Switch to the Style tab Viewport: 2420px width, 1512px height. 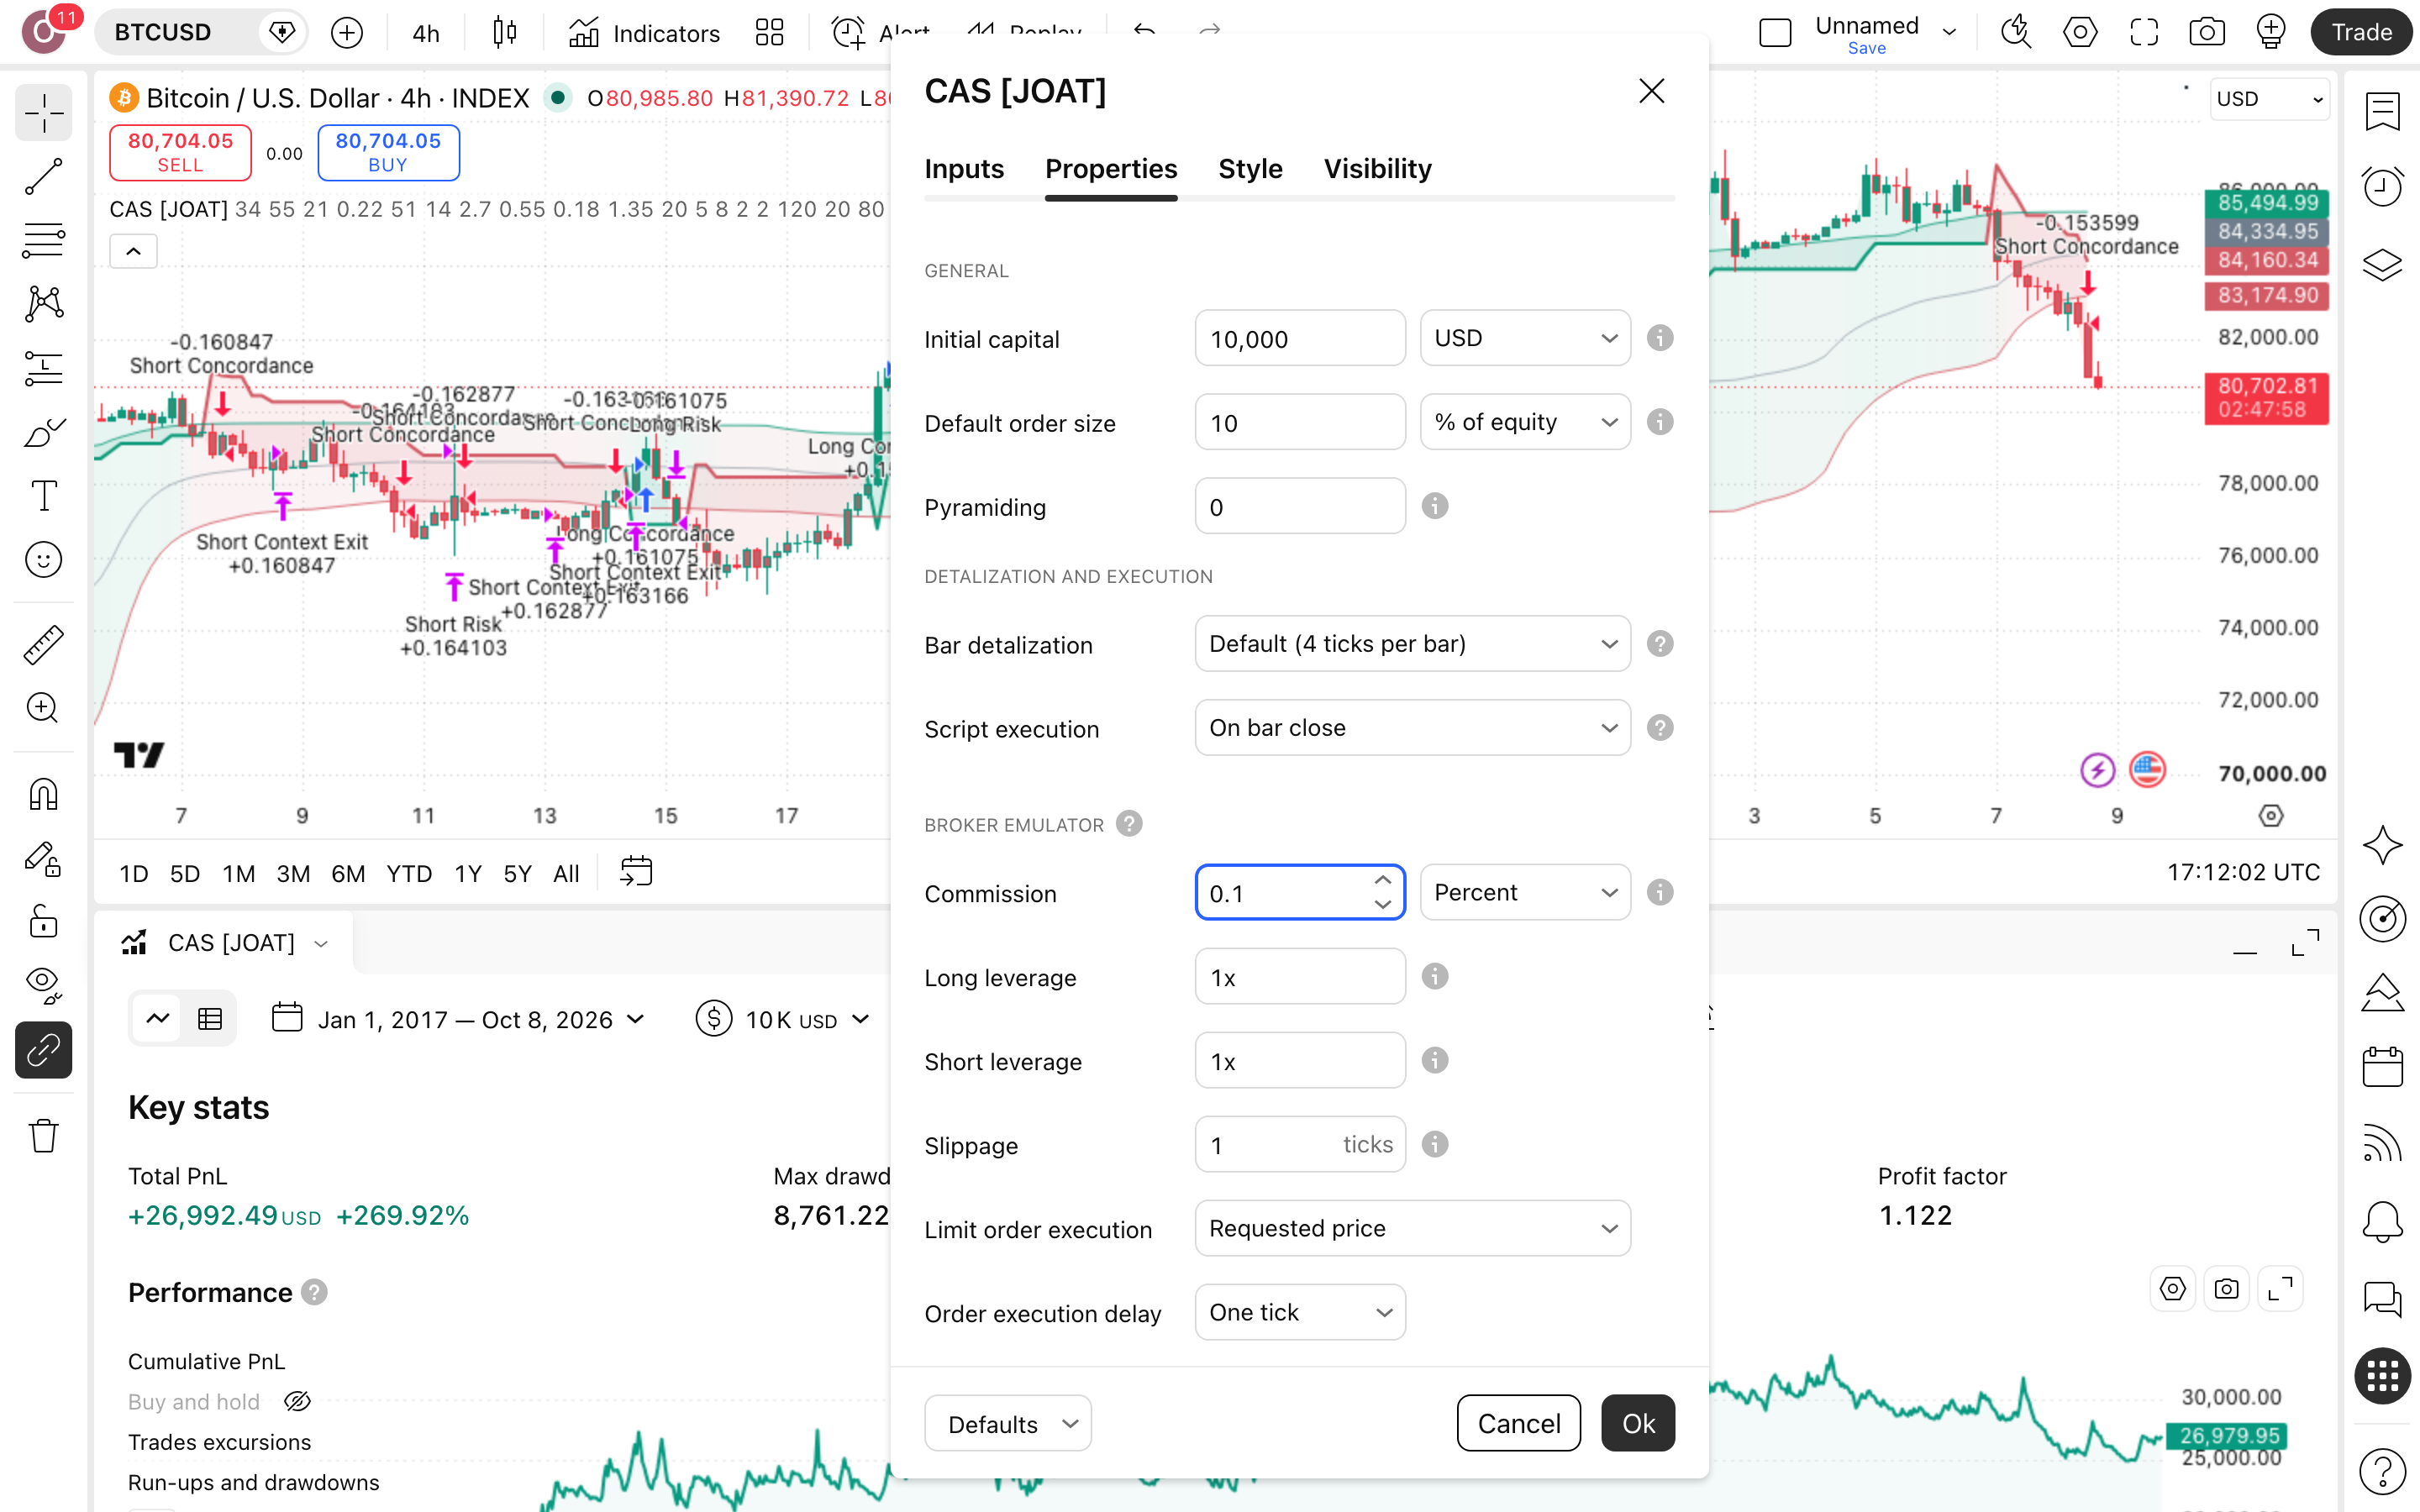[1250, 169]
